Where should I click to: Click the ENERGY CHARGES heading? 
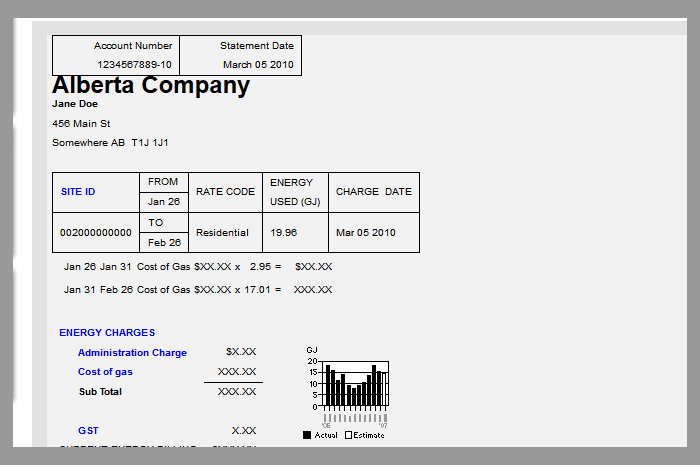coord(107,333)
